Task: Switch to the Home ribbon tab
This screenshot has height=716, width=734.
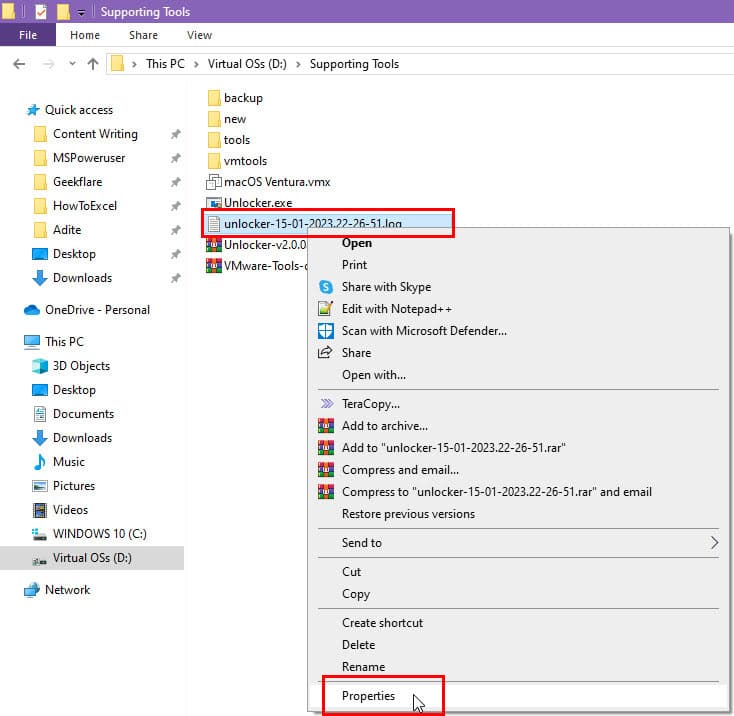Action: [85, 35]
